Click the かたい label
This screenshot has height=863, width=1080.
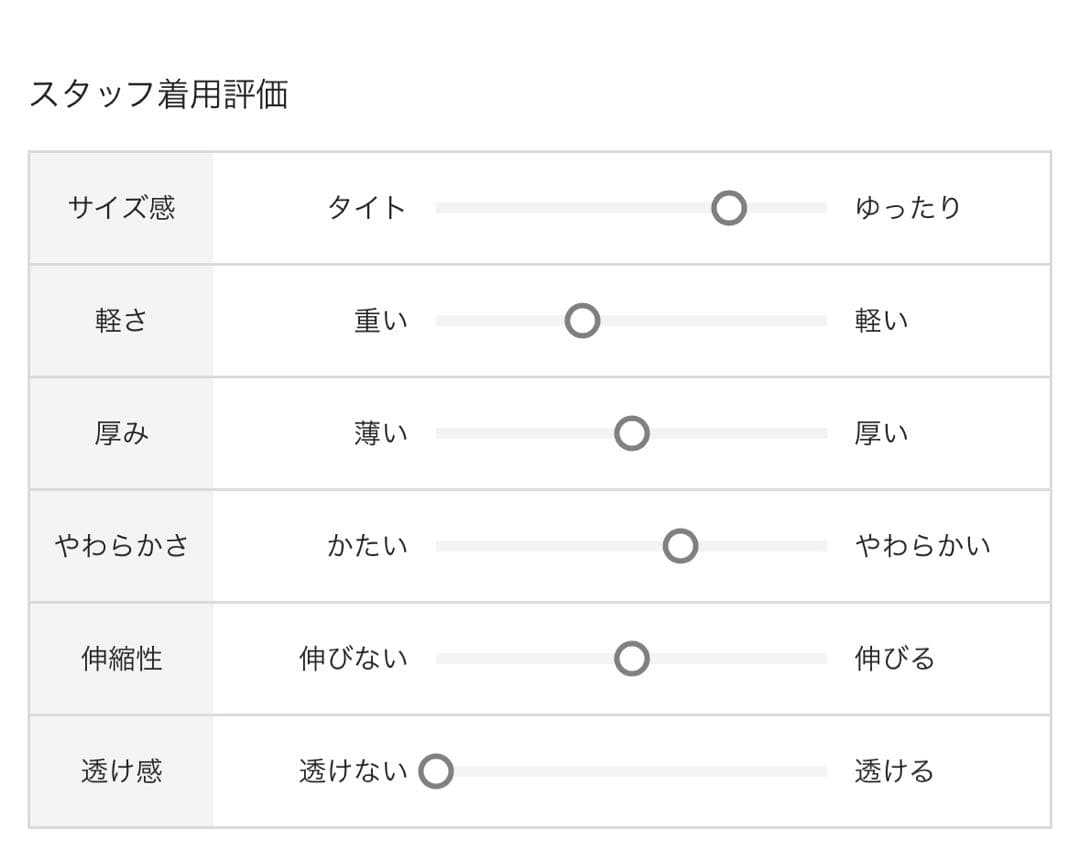367,546
